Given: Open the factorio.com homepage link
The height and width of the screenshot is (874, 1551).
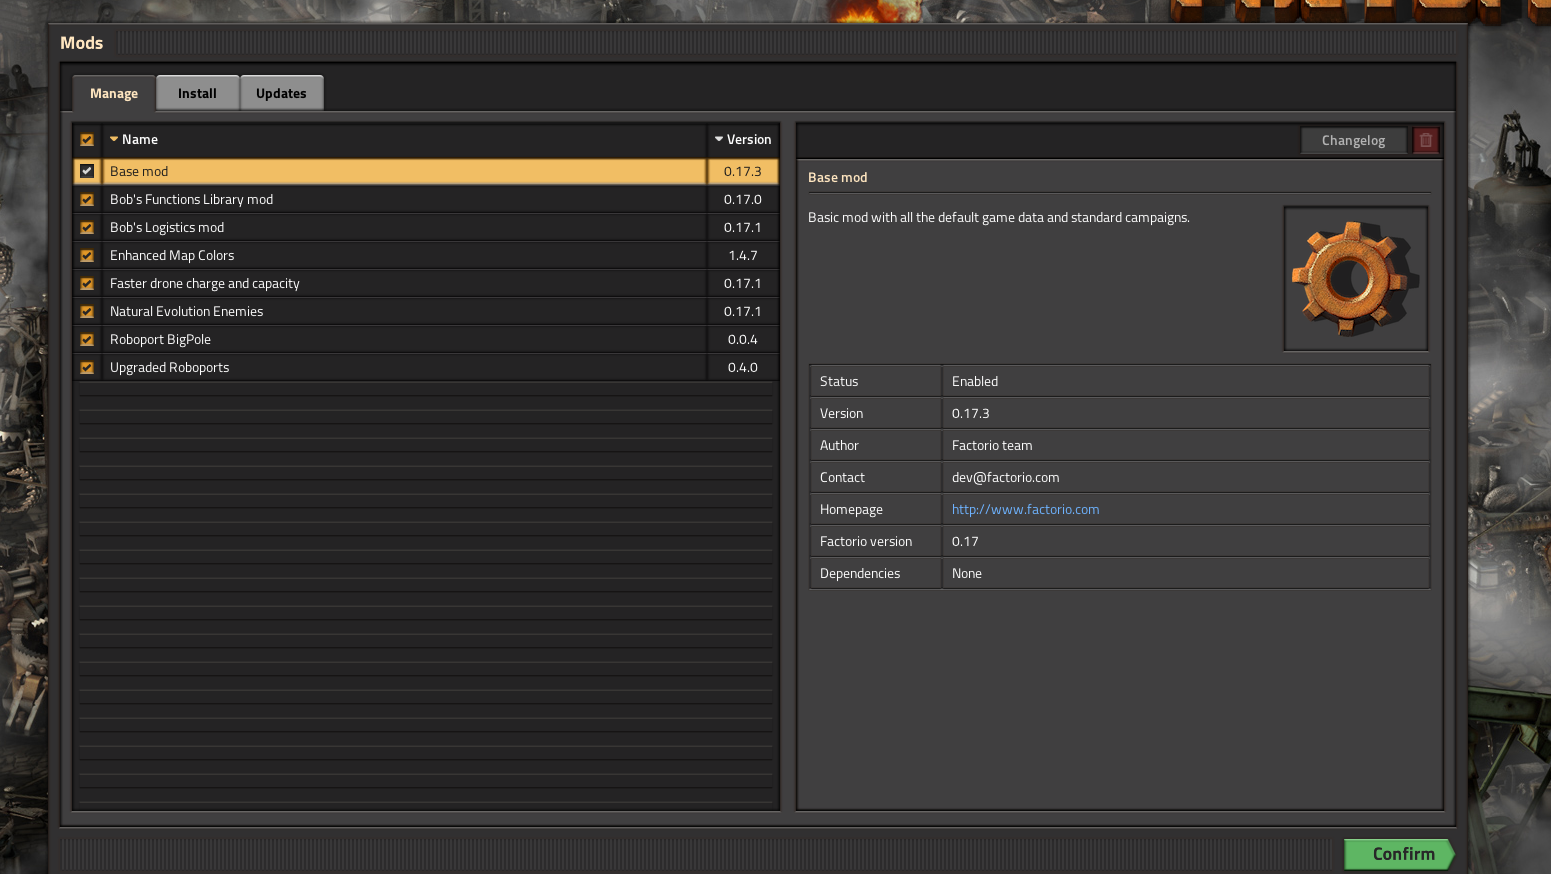Looking at the screenshot, I should pos(1025,509).
